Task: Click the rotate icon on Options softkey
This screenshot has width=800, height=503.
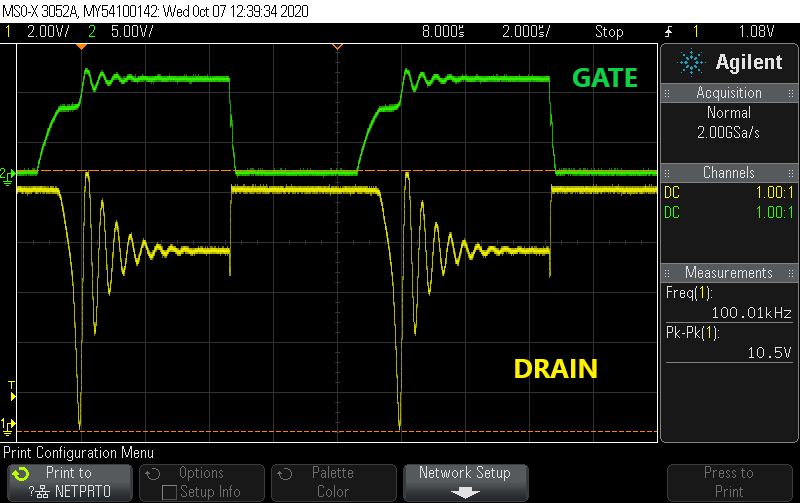Action: 153,474
